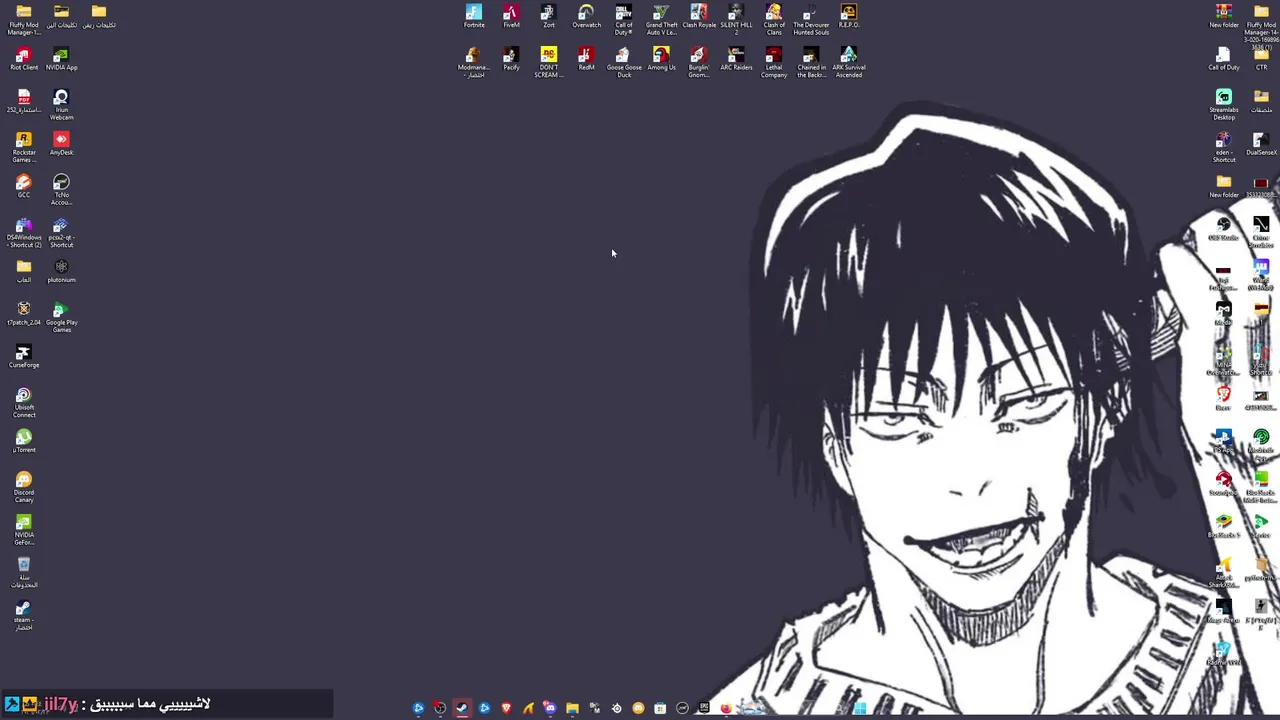1280x720 pixels.
Task: Open the Overwatch shortcut
Action: tap(586, 17)
